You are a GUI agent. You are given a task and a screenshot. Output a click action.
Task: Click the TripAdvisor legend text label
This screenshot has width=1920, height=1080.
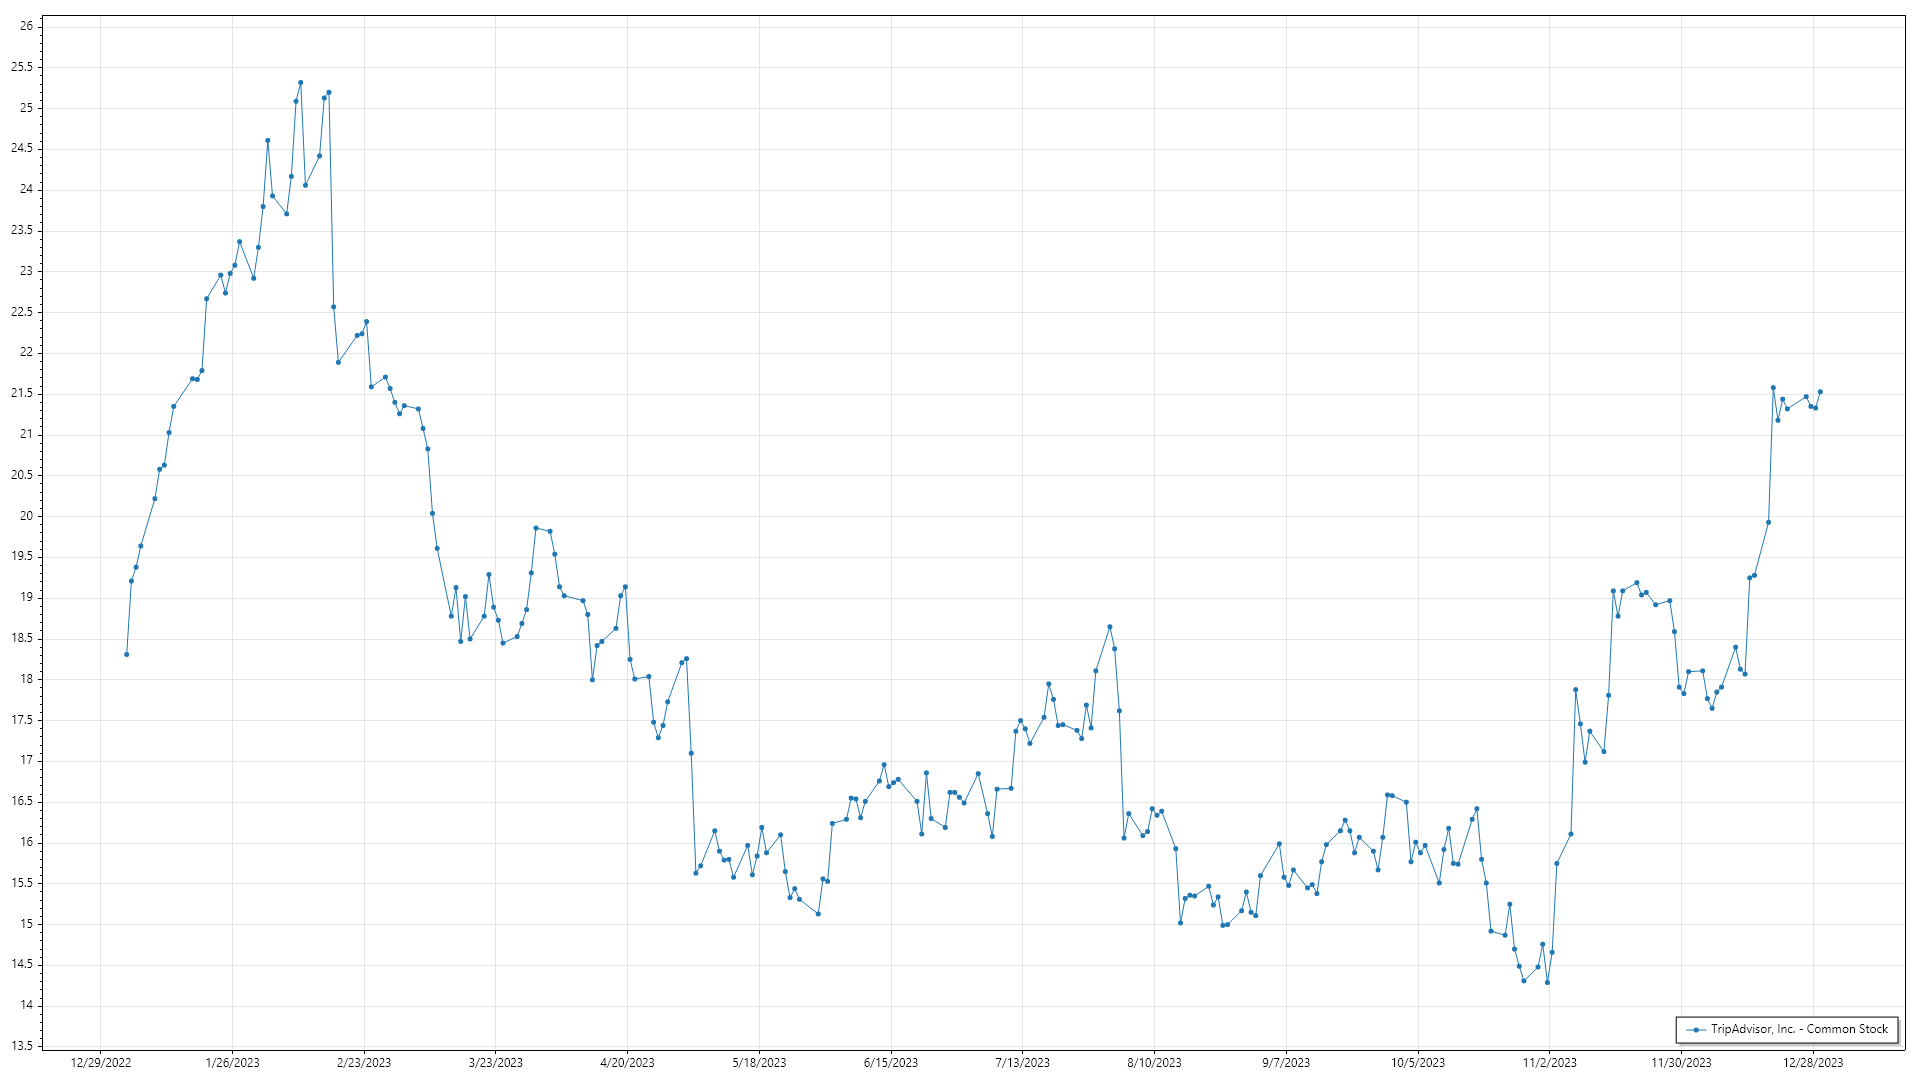(1799, 1029)
